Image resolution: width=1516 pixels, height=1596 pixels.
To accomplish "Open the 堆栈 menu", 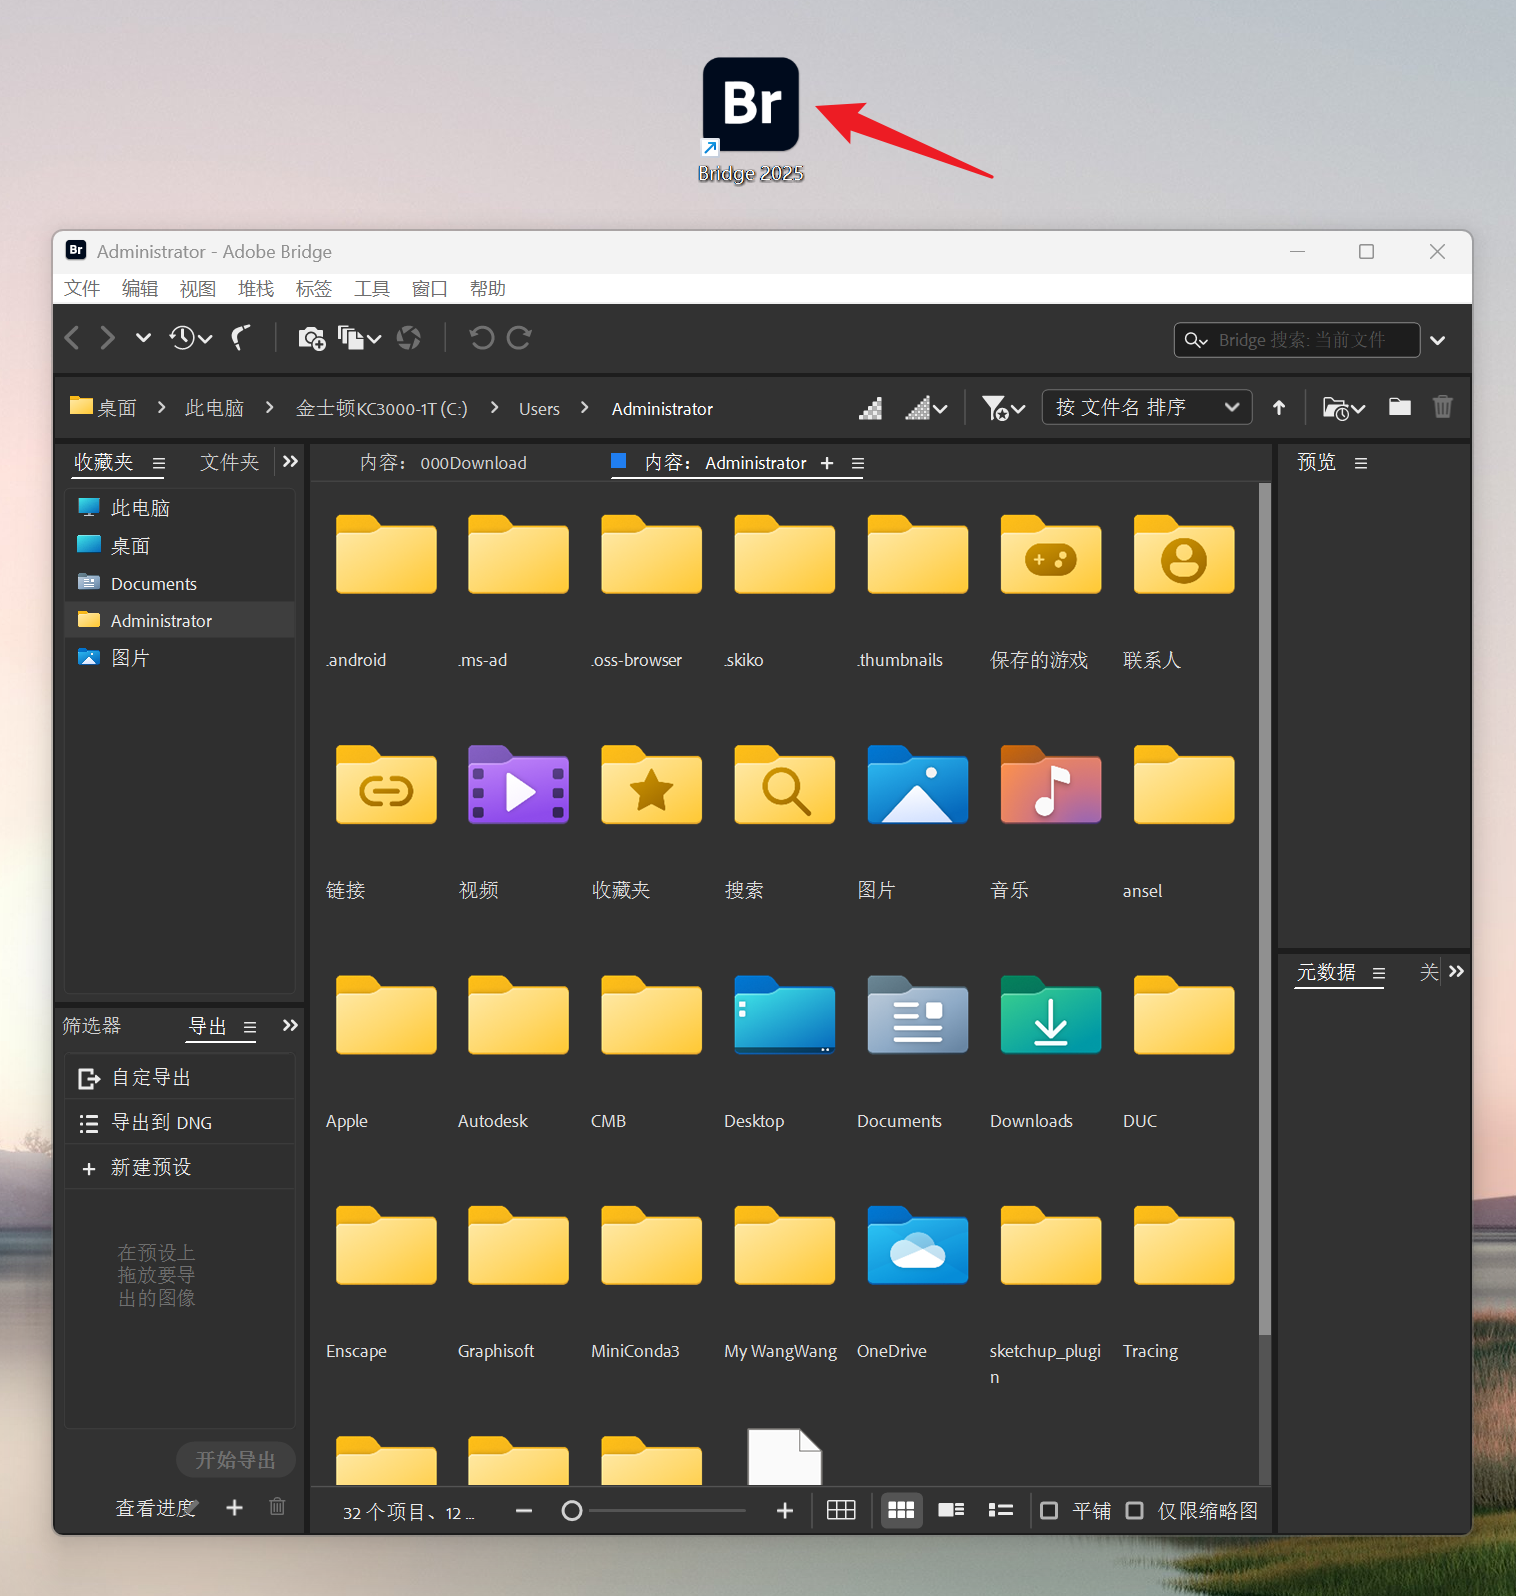I will pyautogui.click(x=256, y=289).
